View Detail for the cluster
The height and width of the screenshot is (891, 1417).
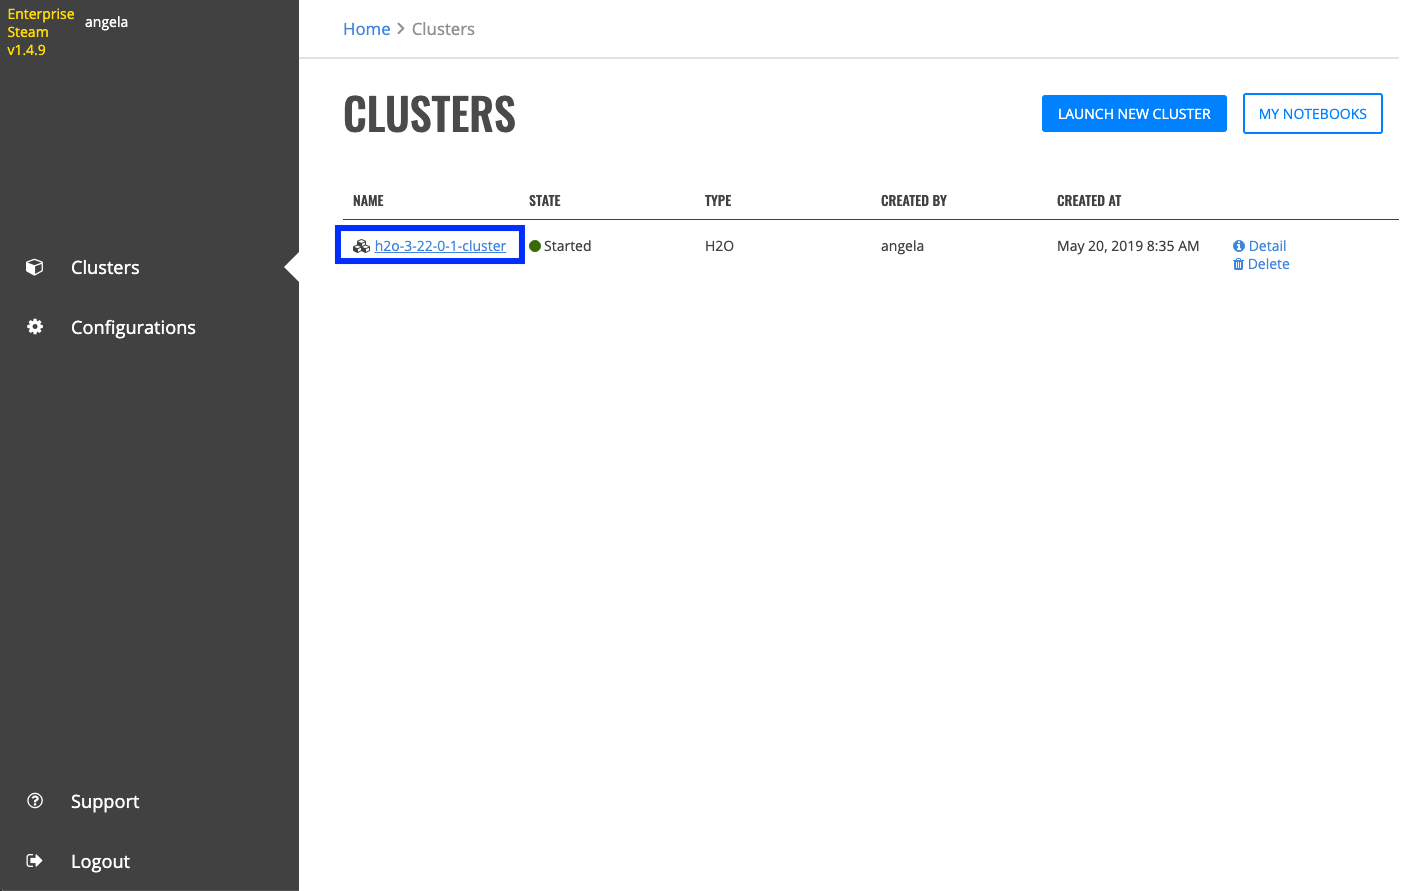[1268, 246]
